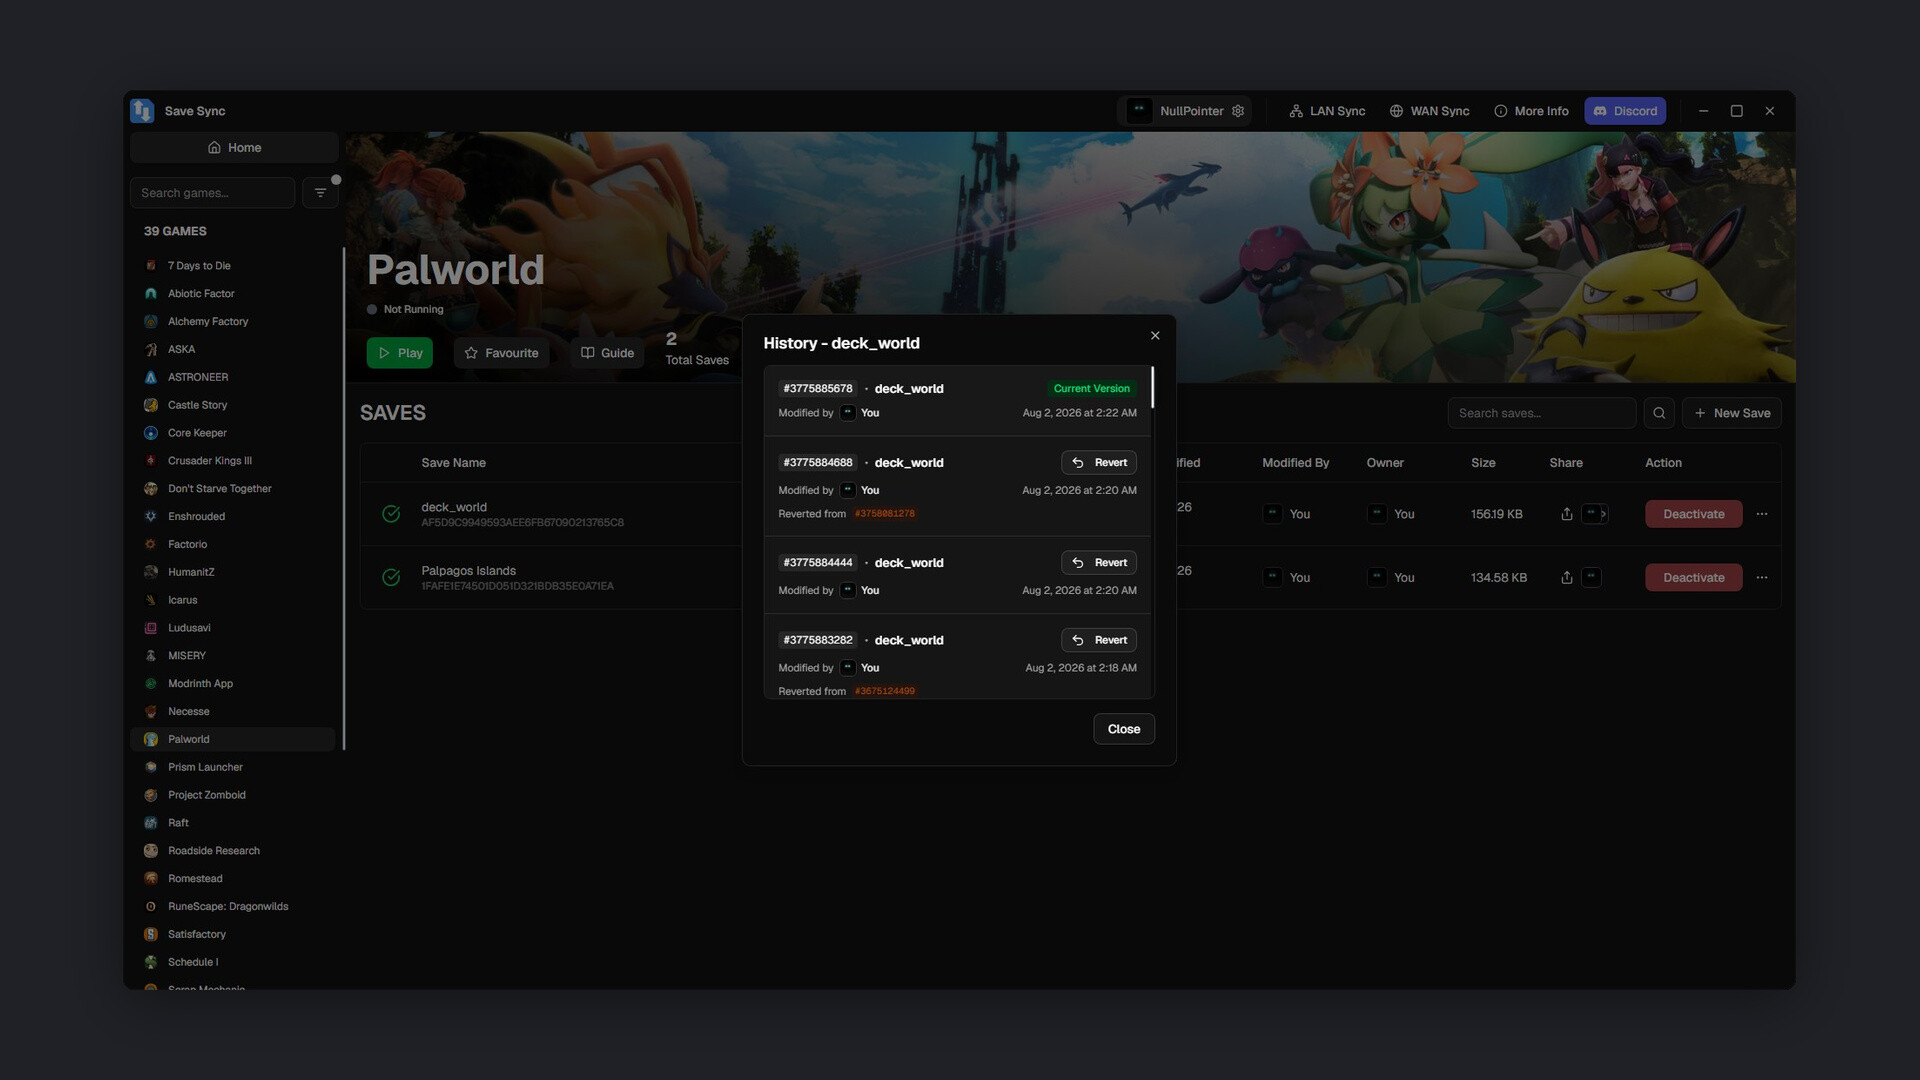
Task: Select Alchemy Factory in game list
Action: click(x=233, y=322)
